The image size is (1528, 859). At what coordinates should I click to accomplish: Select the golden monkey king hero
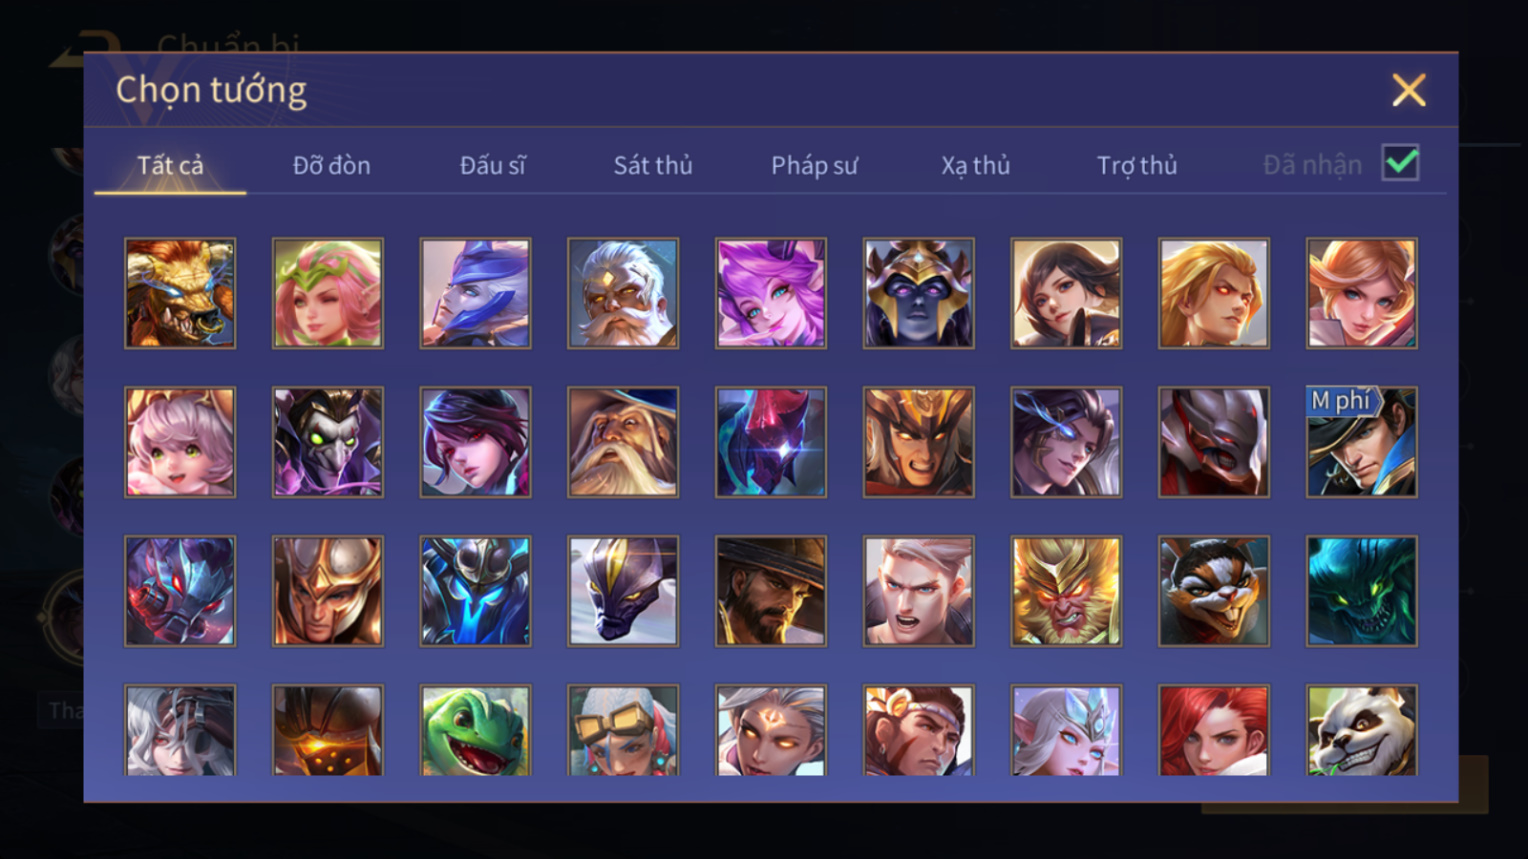1066,591
